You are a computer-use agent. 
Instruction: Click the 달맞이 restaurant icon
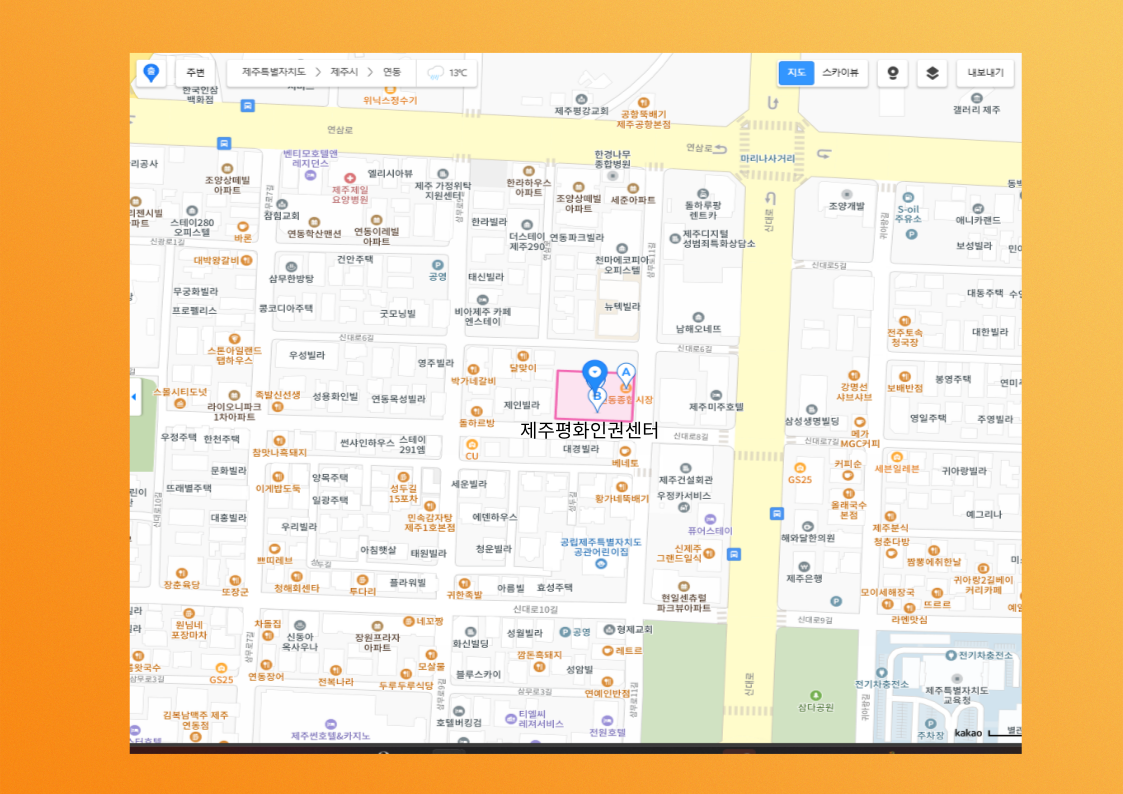tap(523, 356)
